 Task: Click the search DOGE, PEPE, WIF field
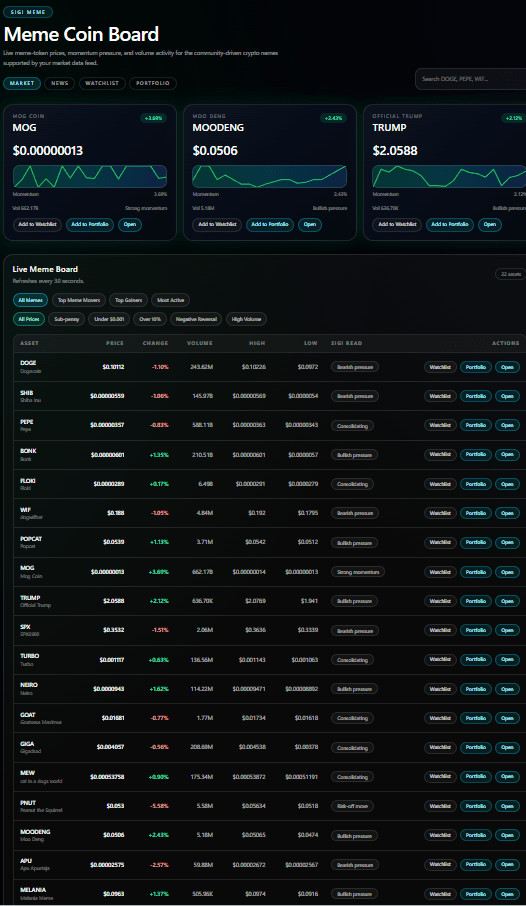tap(471, 79)
